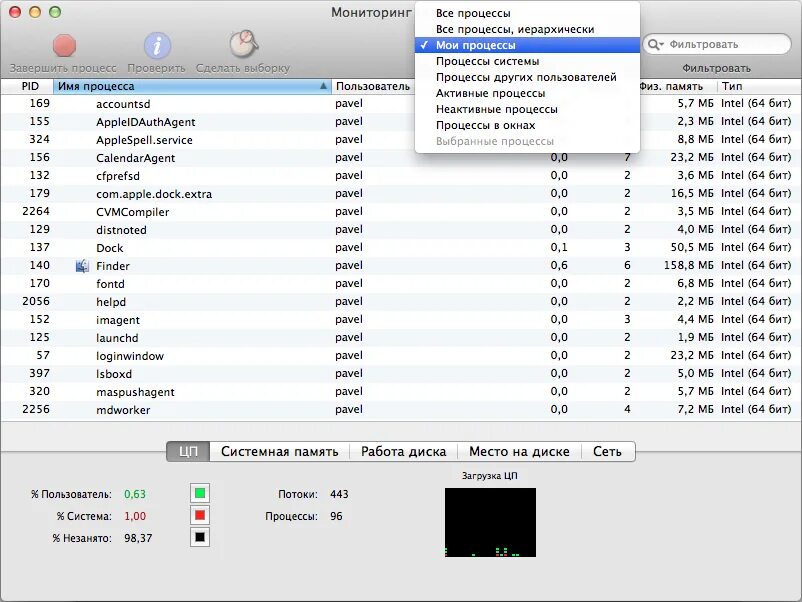Select the imagent process row
Viewport: 802px width, 602px height.
click(x=401, y=320)
